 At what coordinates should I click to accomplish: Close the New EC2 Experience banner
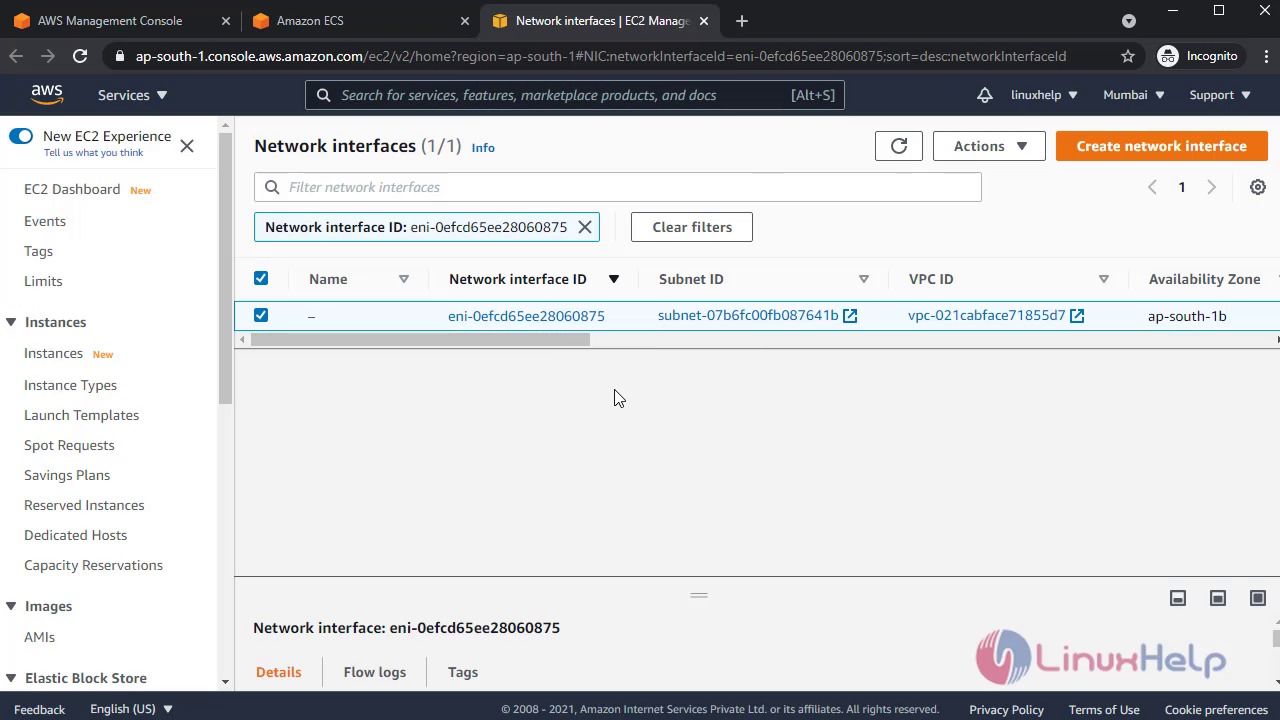click(x=187, y=146)
